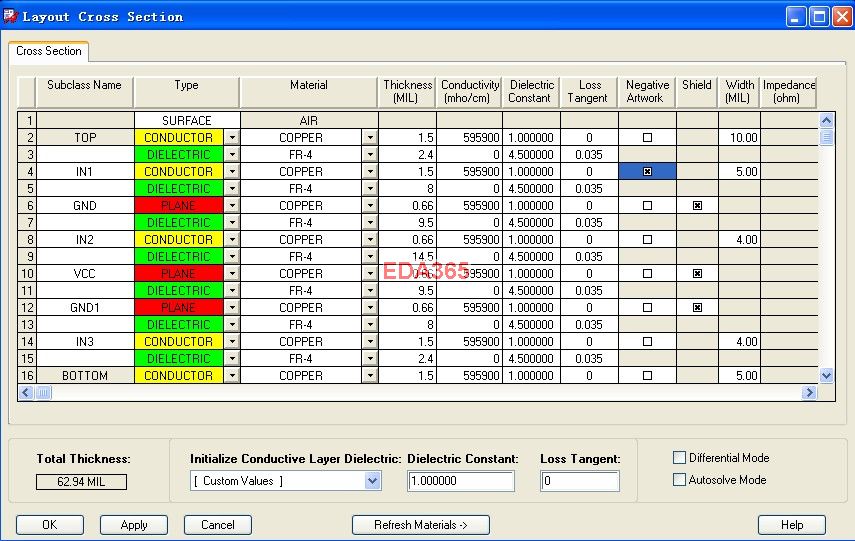Click the vertical scrollbar down arrow

point(826,375)
